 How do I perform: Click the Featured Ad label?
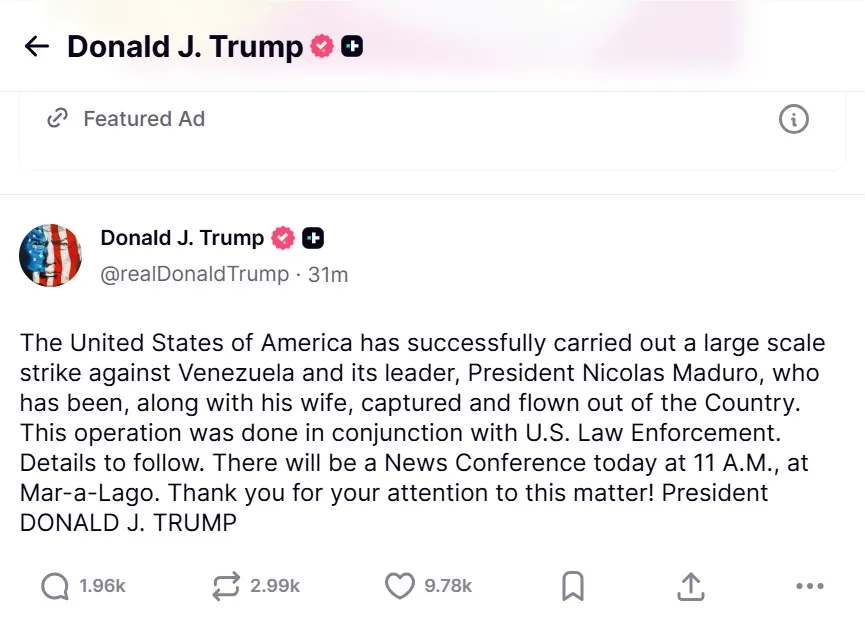[145, 118]
